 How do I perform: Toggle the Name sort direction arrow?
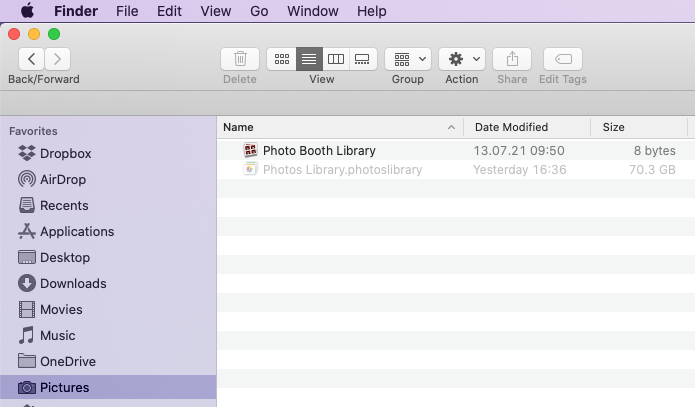point(451,127)
